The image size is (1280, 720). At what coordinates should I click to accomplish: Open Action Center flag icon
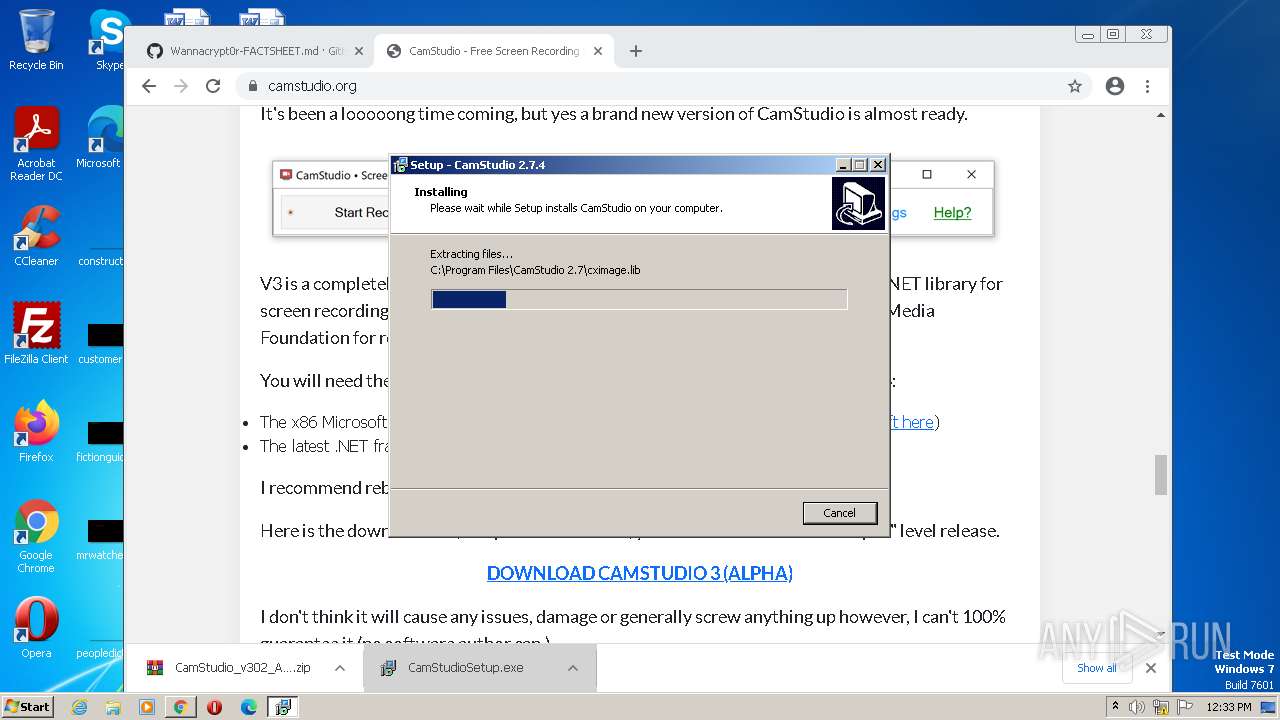(1185, 707)
